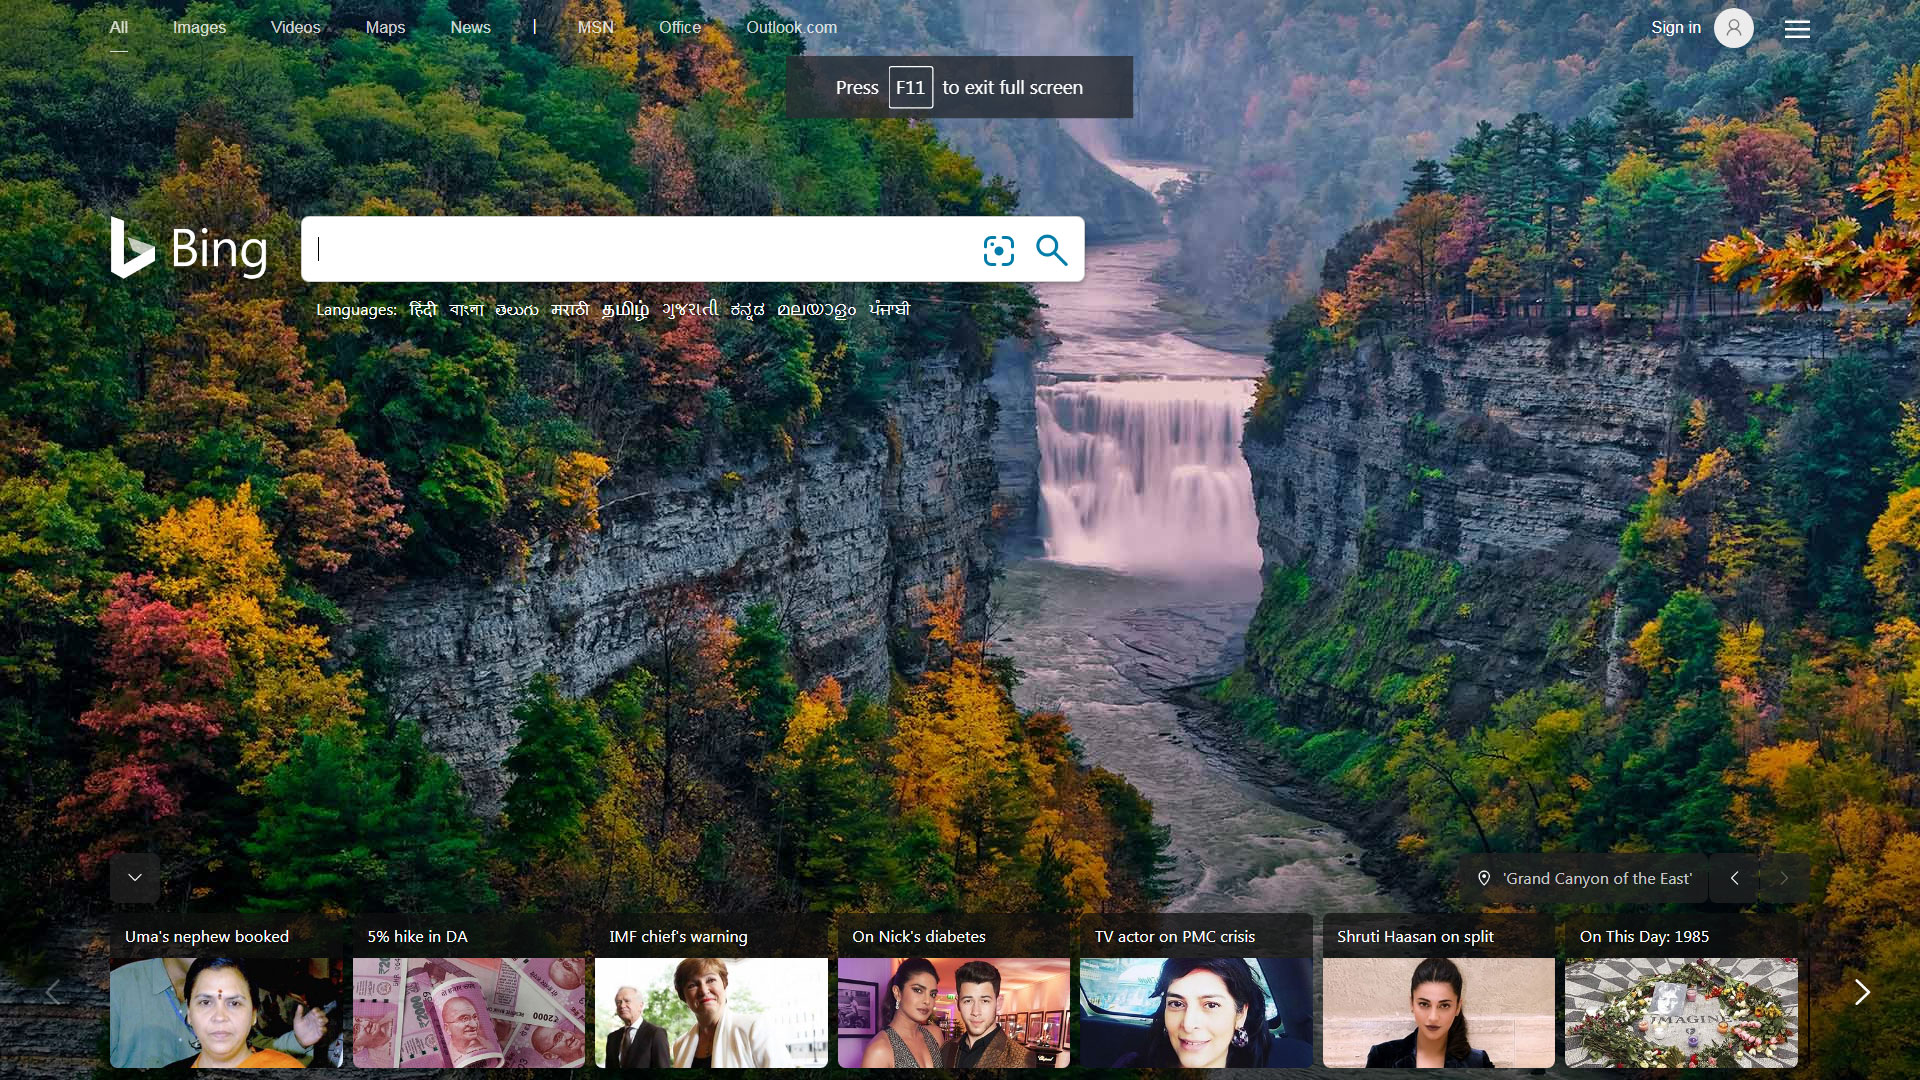Switch to the News tab

pos(470,28)
